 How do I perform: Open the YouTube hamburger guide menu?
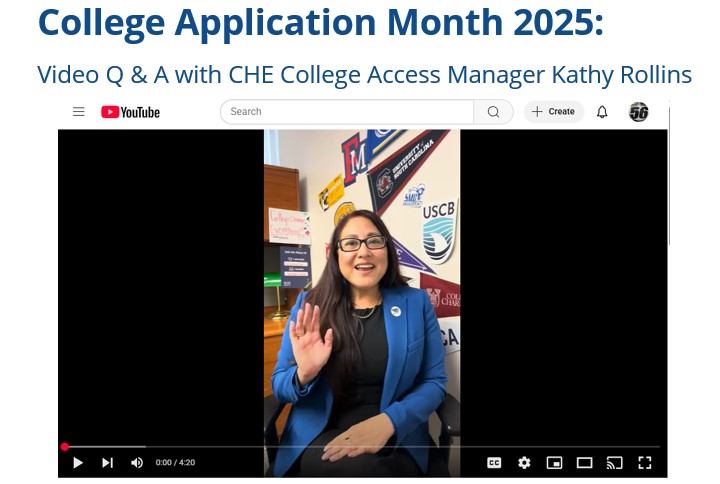(x=79, y=112)
